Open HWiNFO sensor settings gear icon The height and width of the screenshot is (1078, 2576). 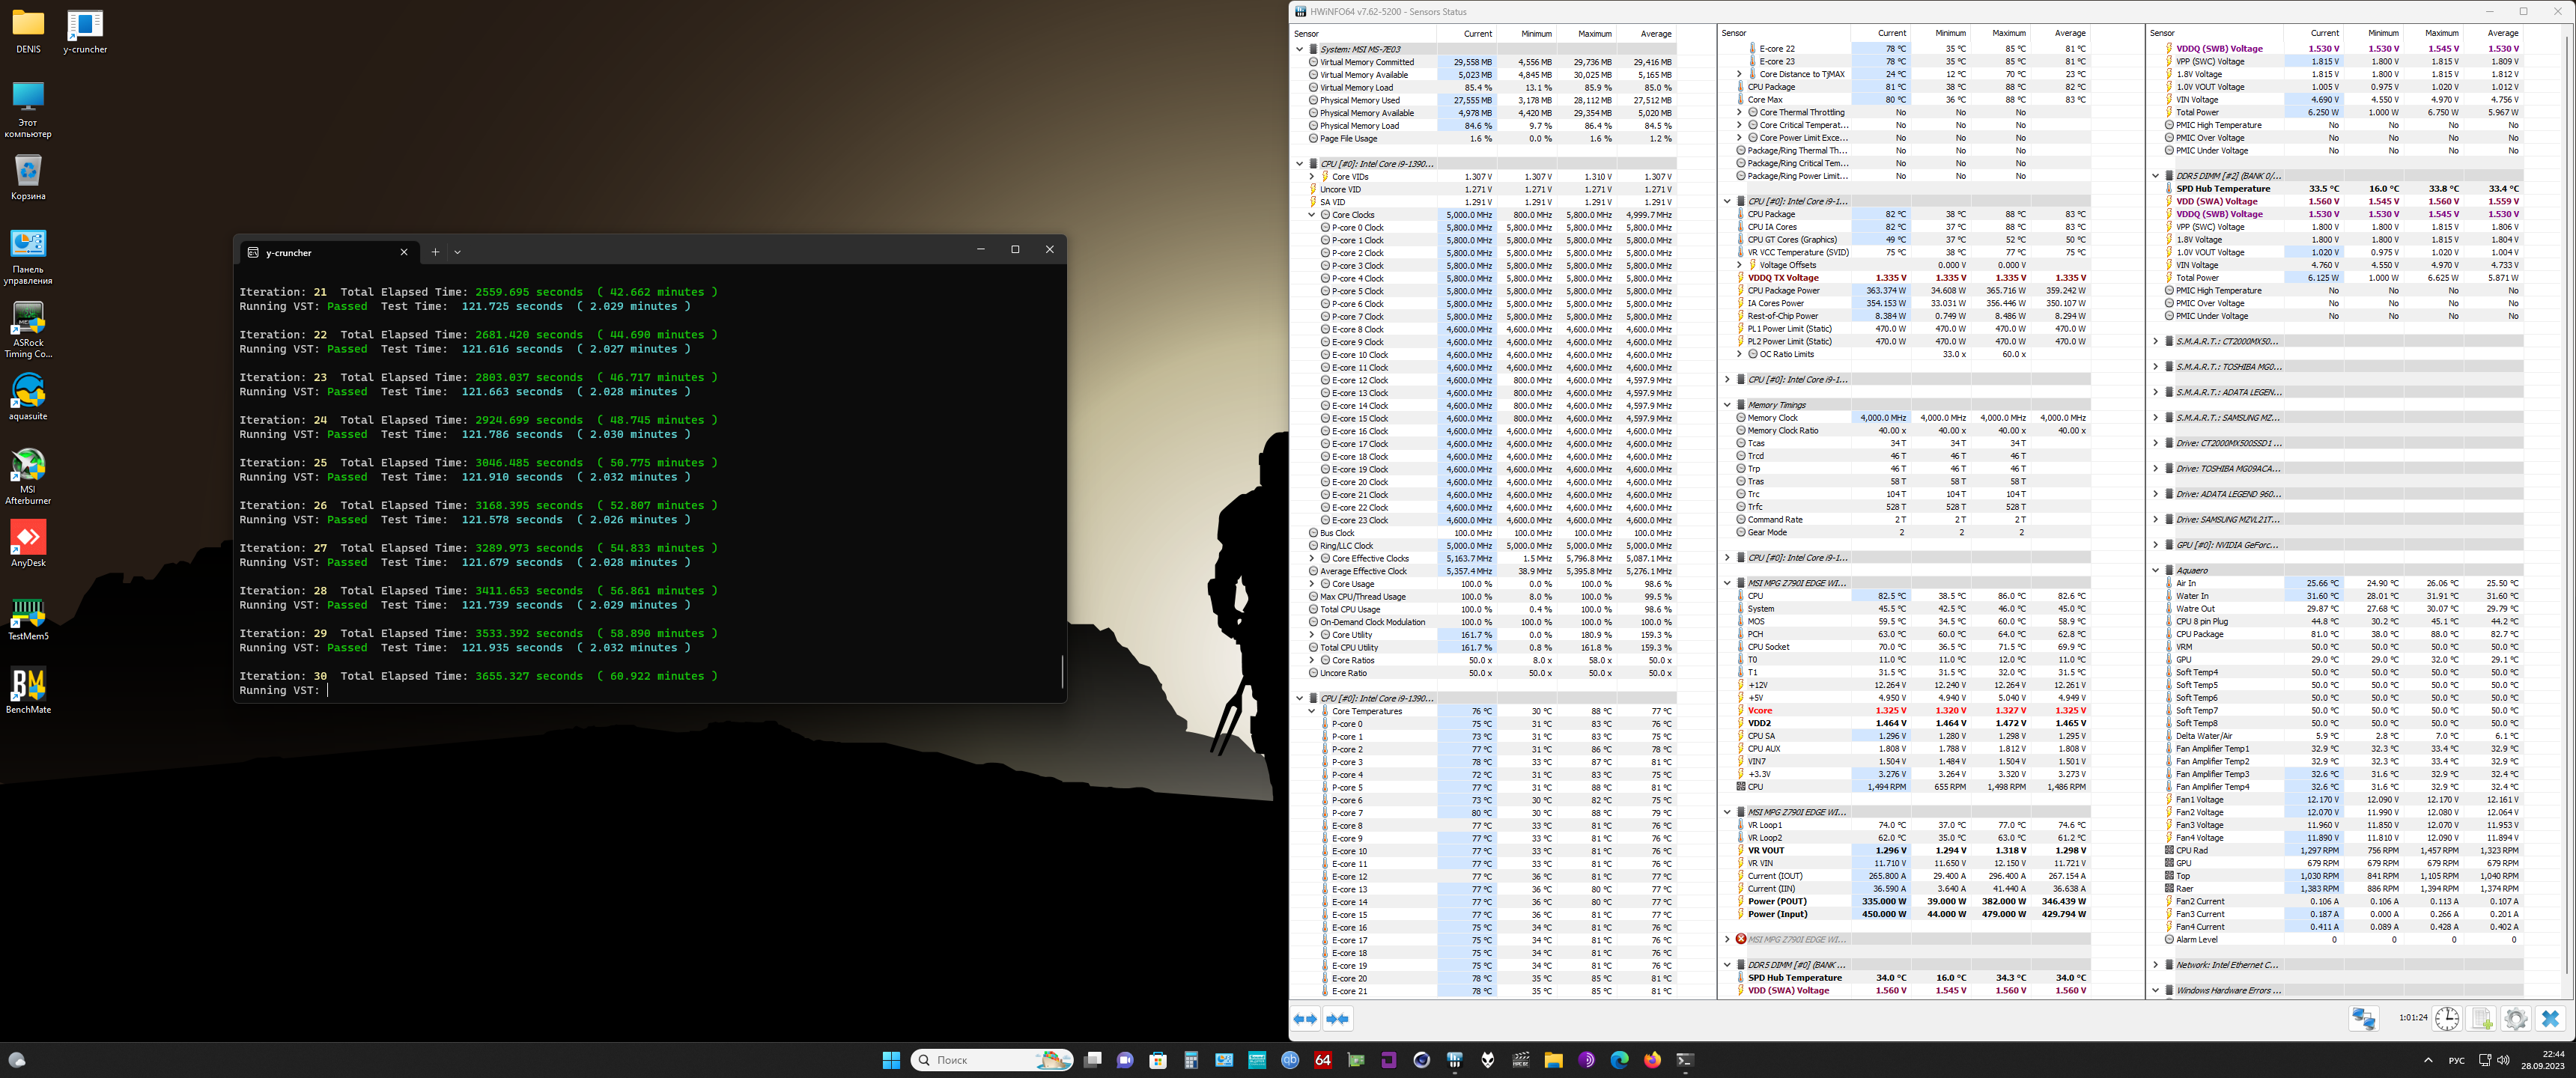point(2515,1018)
